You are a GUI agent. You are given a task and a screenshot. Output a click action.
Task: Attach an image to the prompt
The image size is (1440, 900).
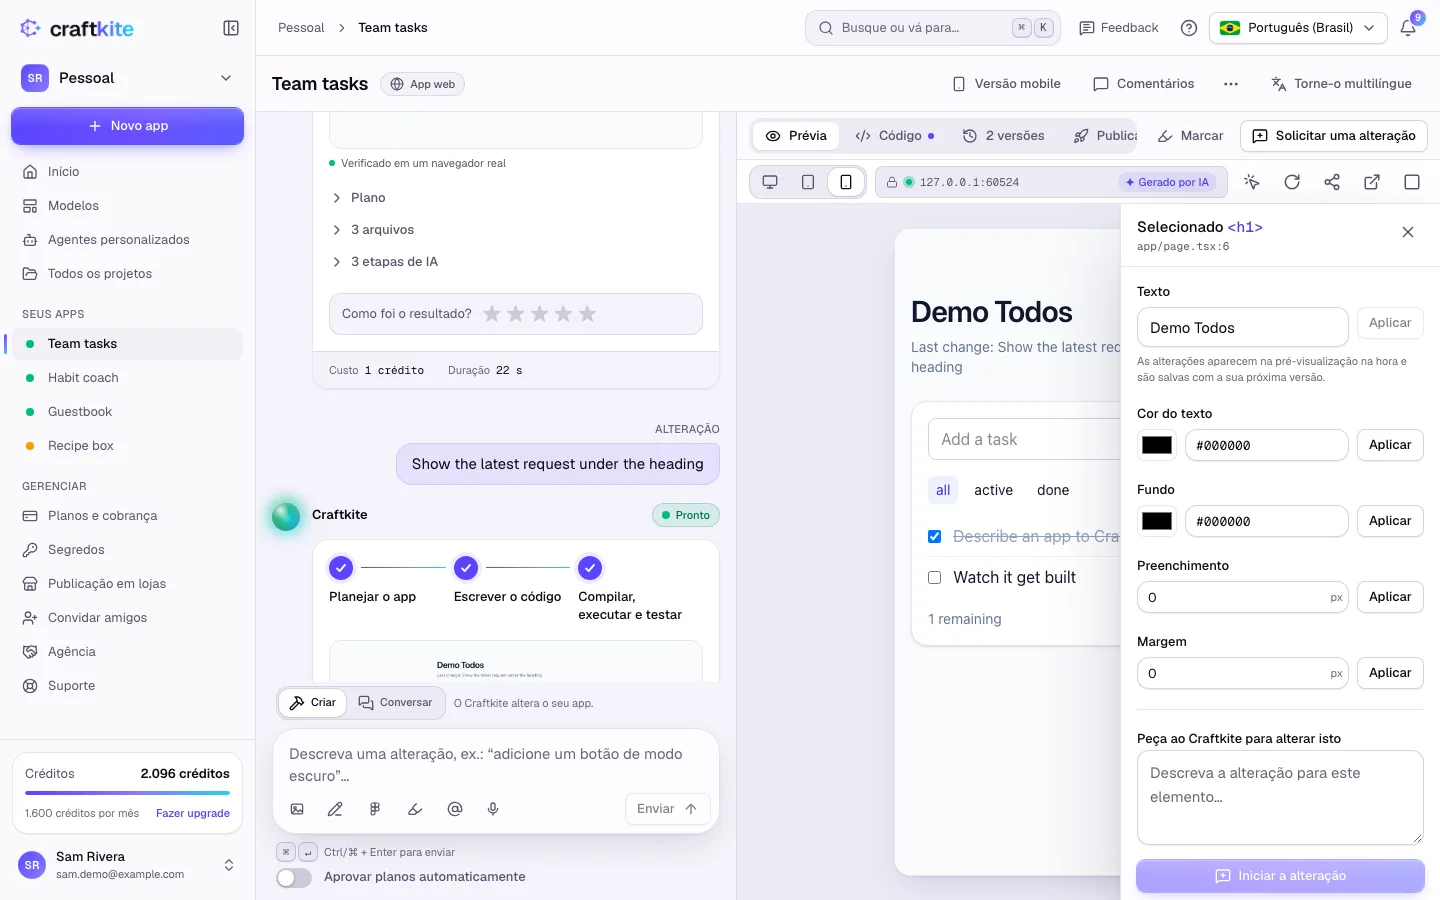[x=297, y=809]
